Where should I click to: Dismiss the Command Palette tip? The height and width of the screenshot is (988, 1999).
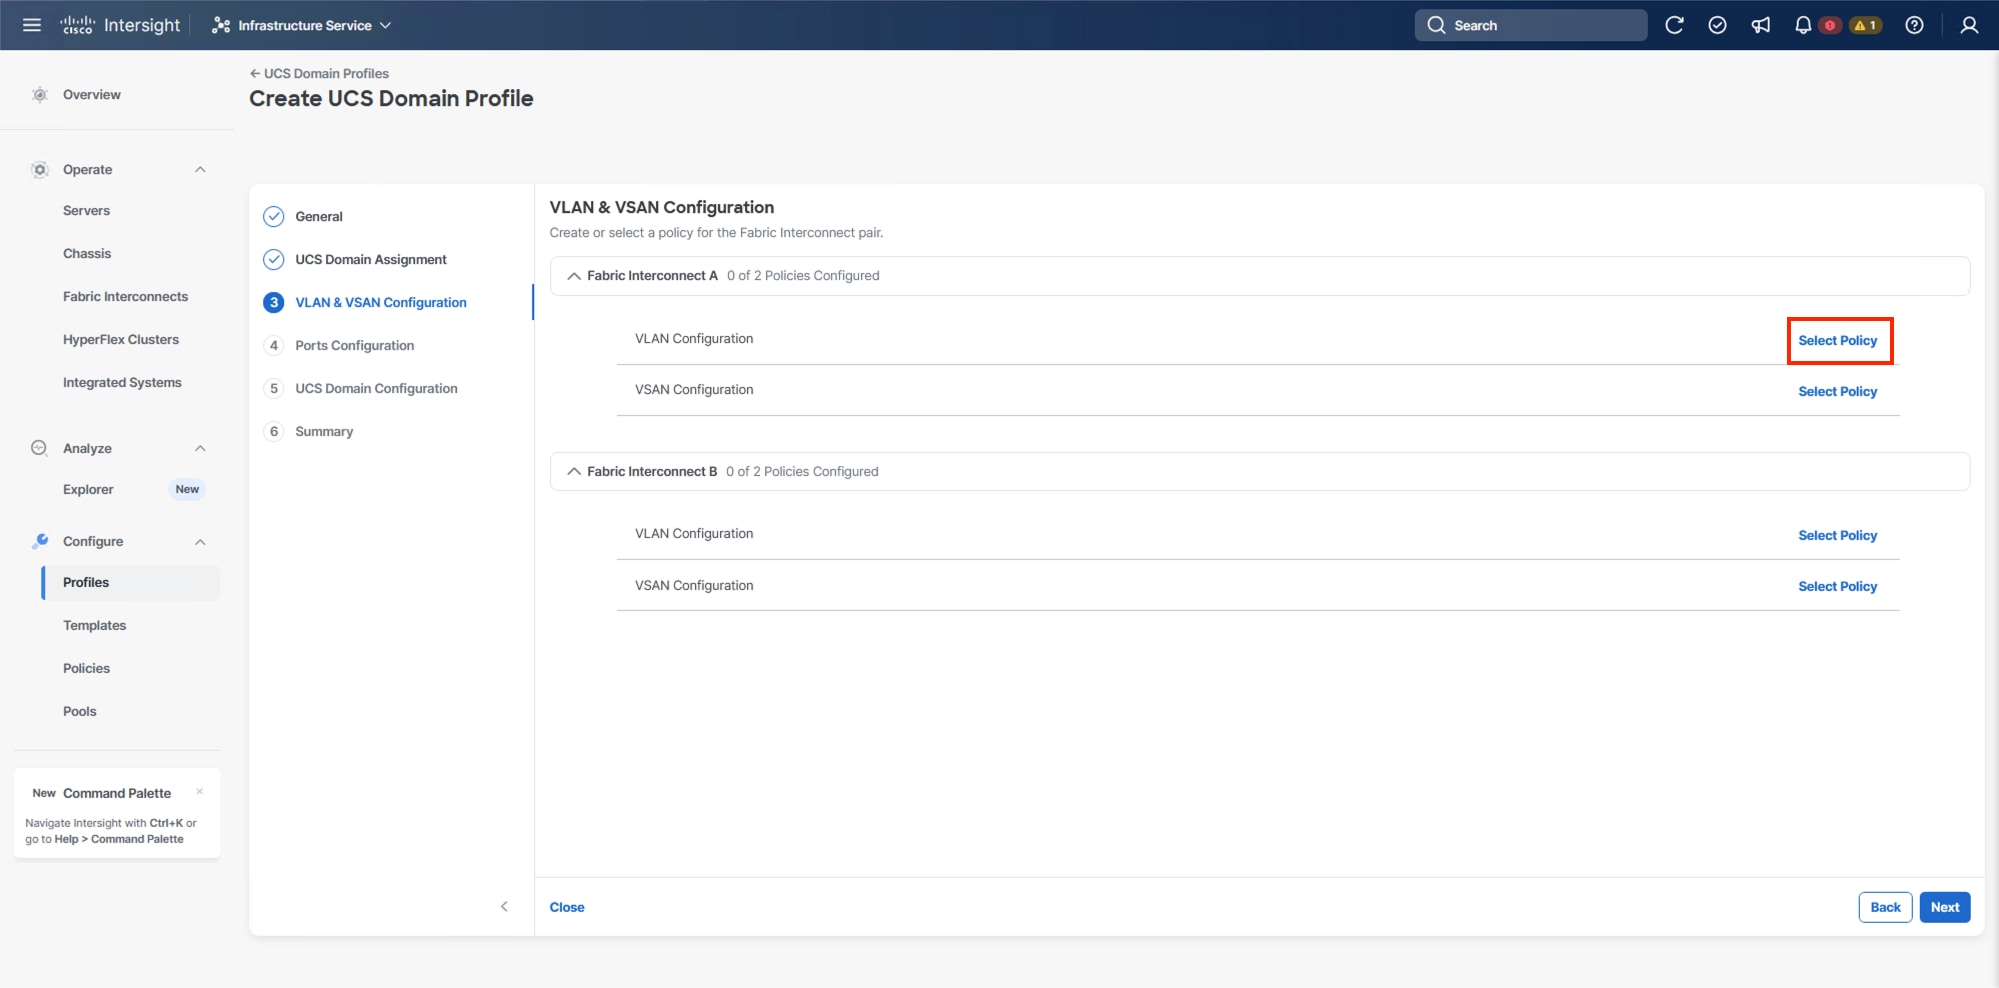tap(200, 791)
